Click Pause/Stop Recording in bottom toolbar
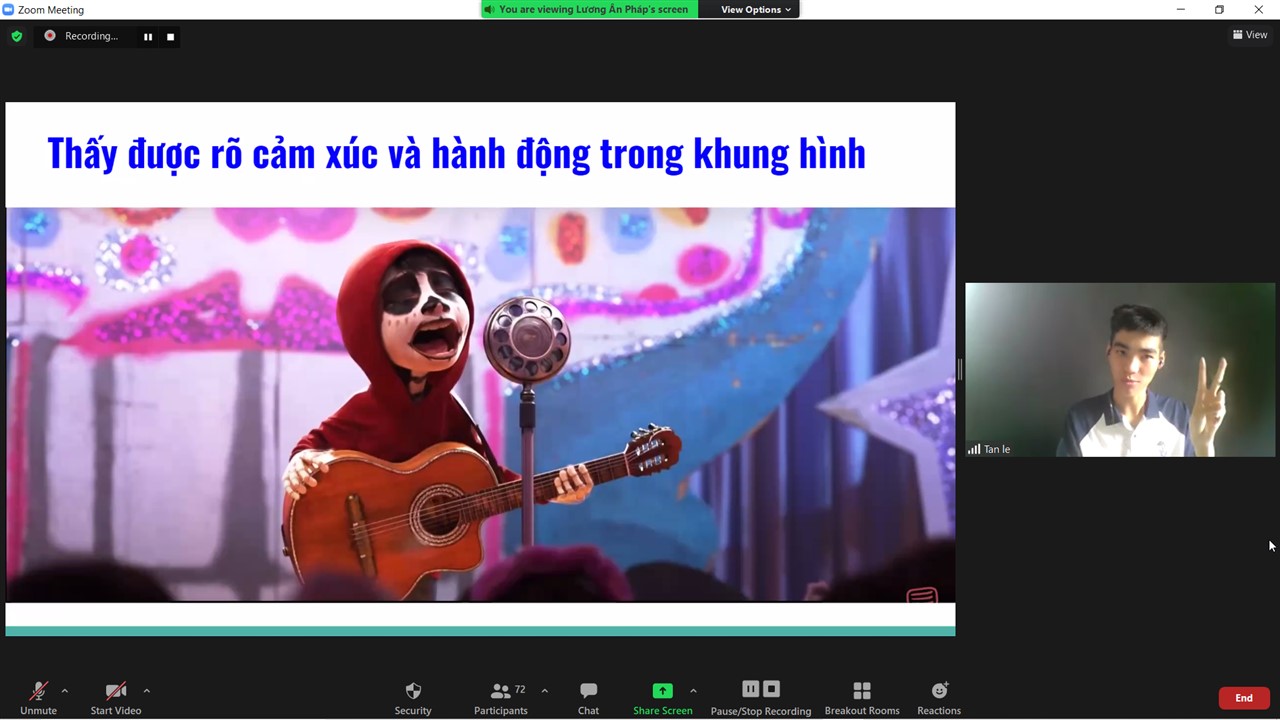This screenshot has width=1280, height=720. pos(761,698)
